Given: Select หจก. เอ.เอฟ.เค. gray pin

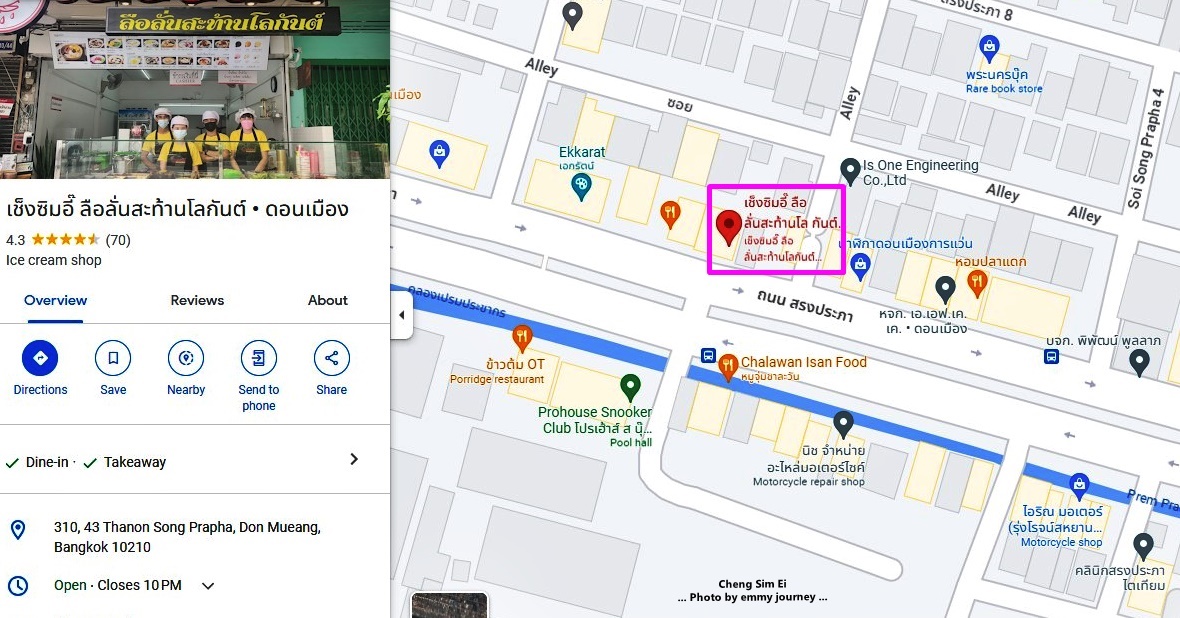Looking at the screenshot, I should point(944,290).
